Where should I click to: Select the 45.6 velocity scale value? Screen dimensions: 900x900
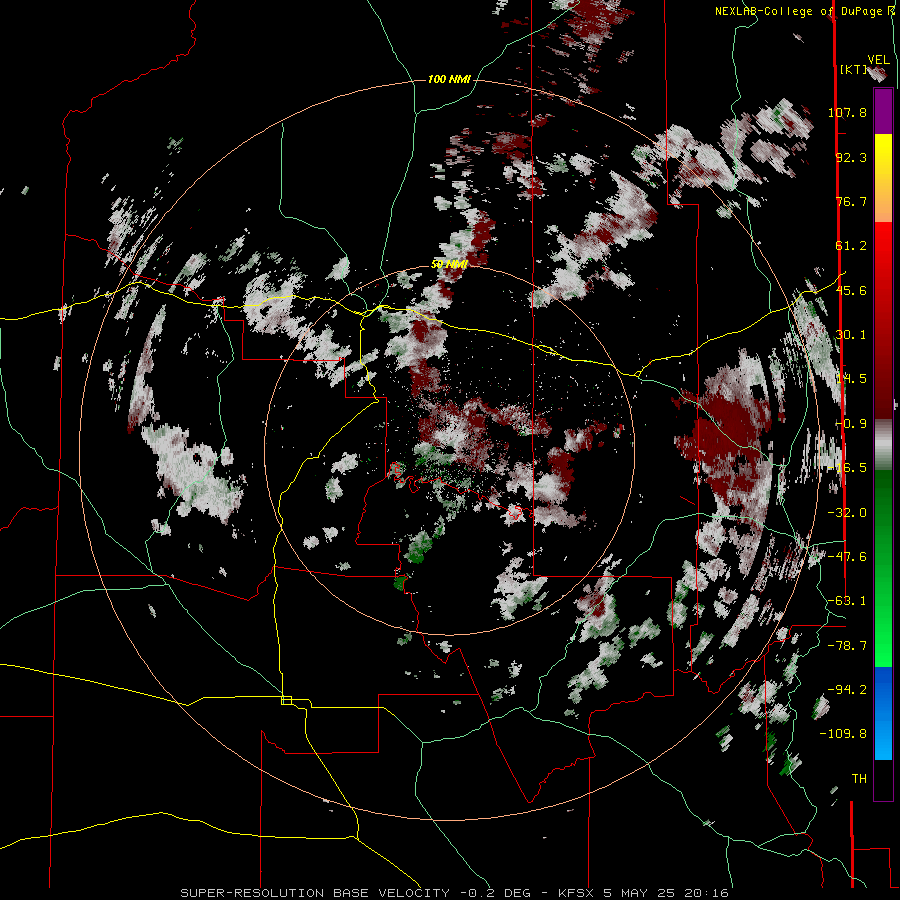coord(851,290)
